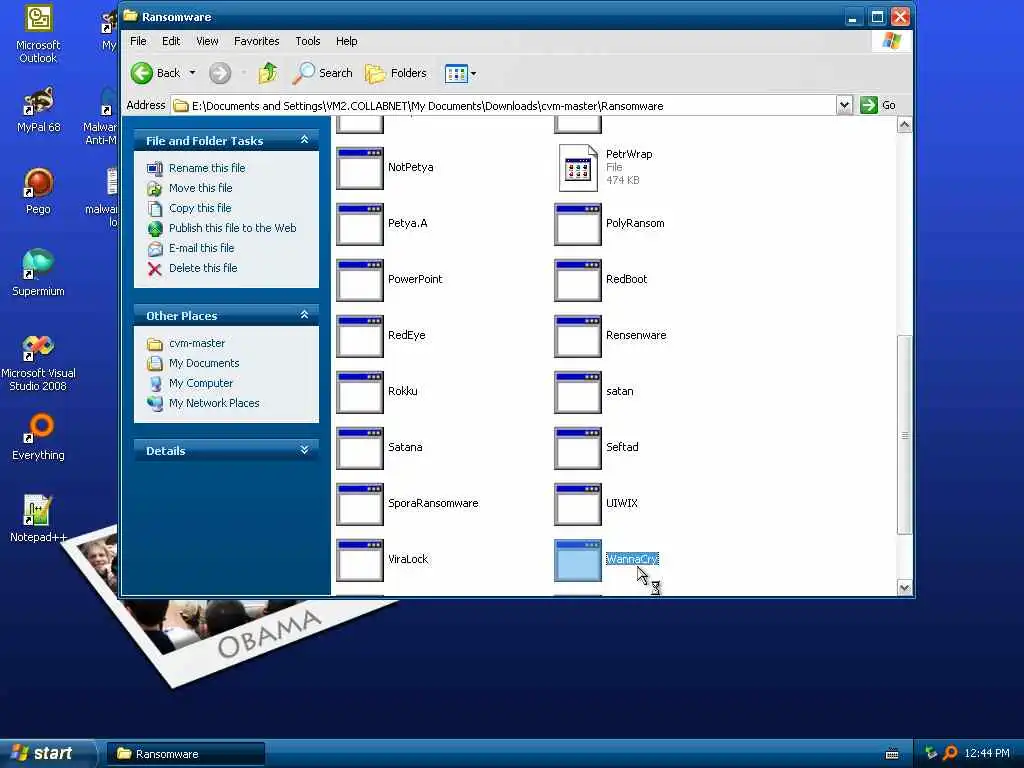Select the PowerPoint file icon
Screen dimensions: 1024x768
(x=360, y=280)
